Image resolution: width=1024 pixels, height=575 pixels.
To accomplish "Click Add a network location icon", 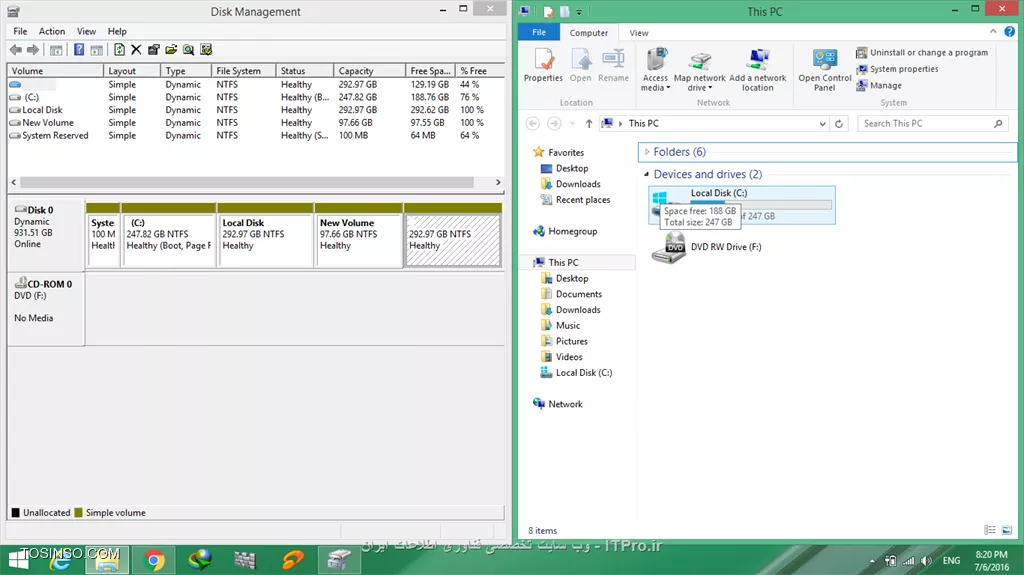I will click(x=758, y=70).
